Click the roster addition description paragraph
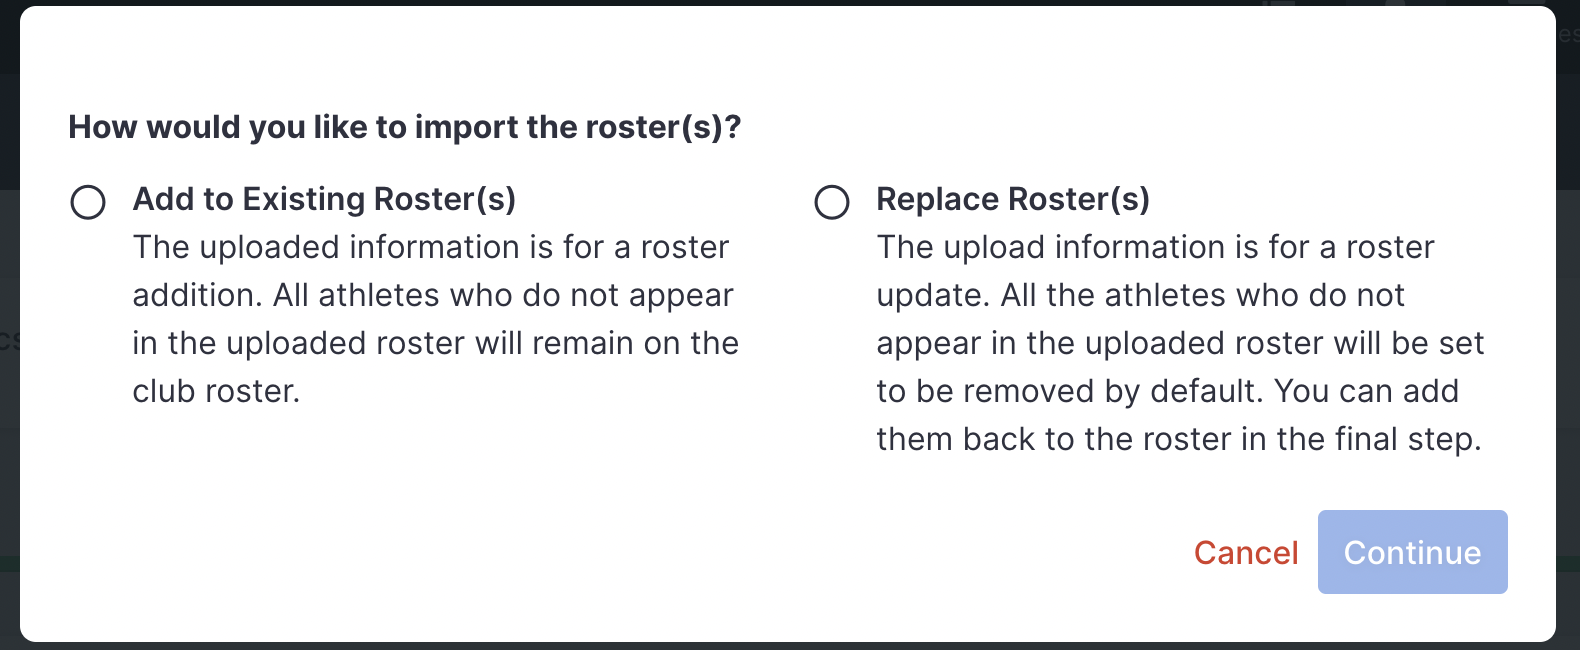The height and width of the screenshot is (650, 1580). coord(435,319)
